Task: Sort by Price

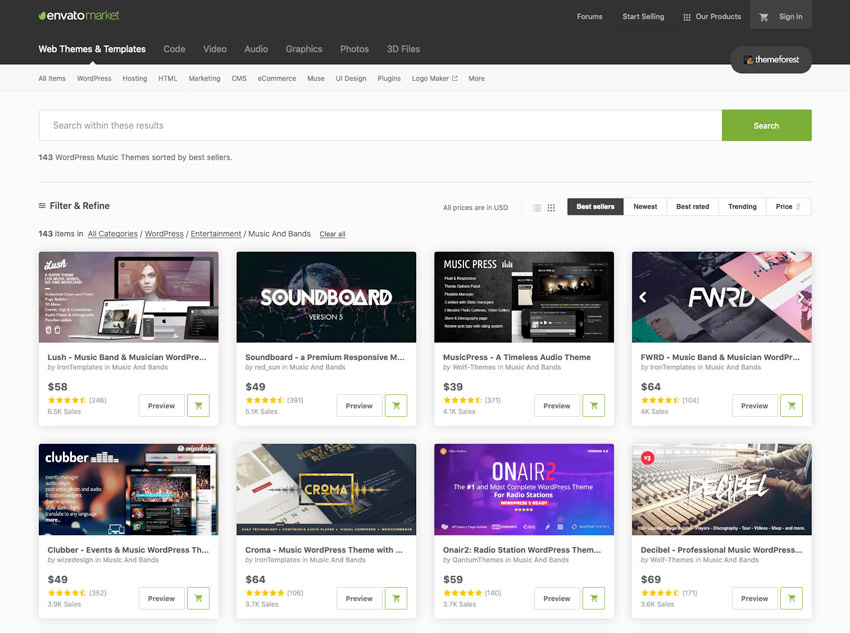Action: click(x=788, y=206)
